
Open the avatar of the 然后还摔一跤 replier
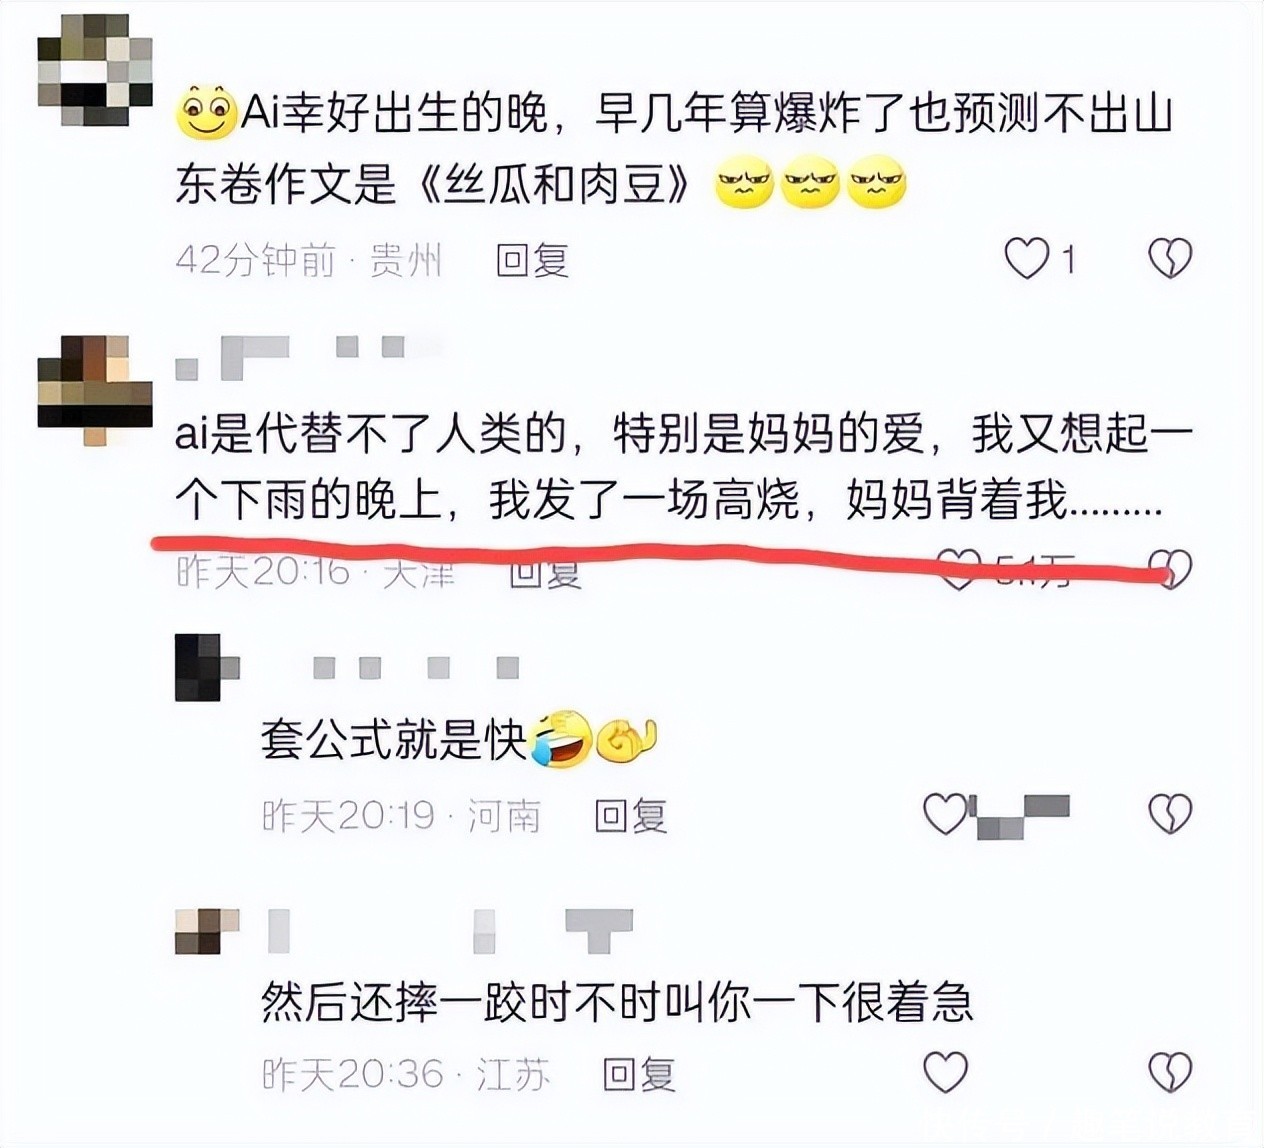207,931
